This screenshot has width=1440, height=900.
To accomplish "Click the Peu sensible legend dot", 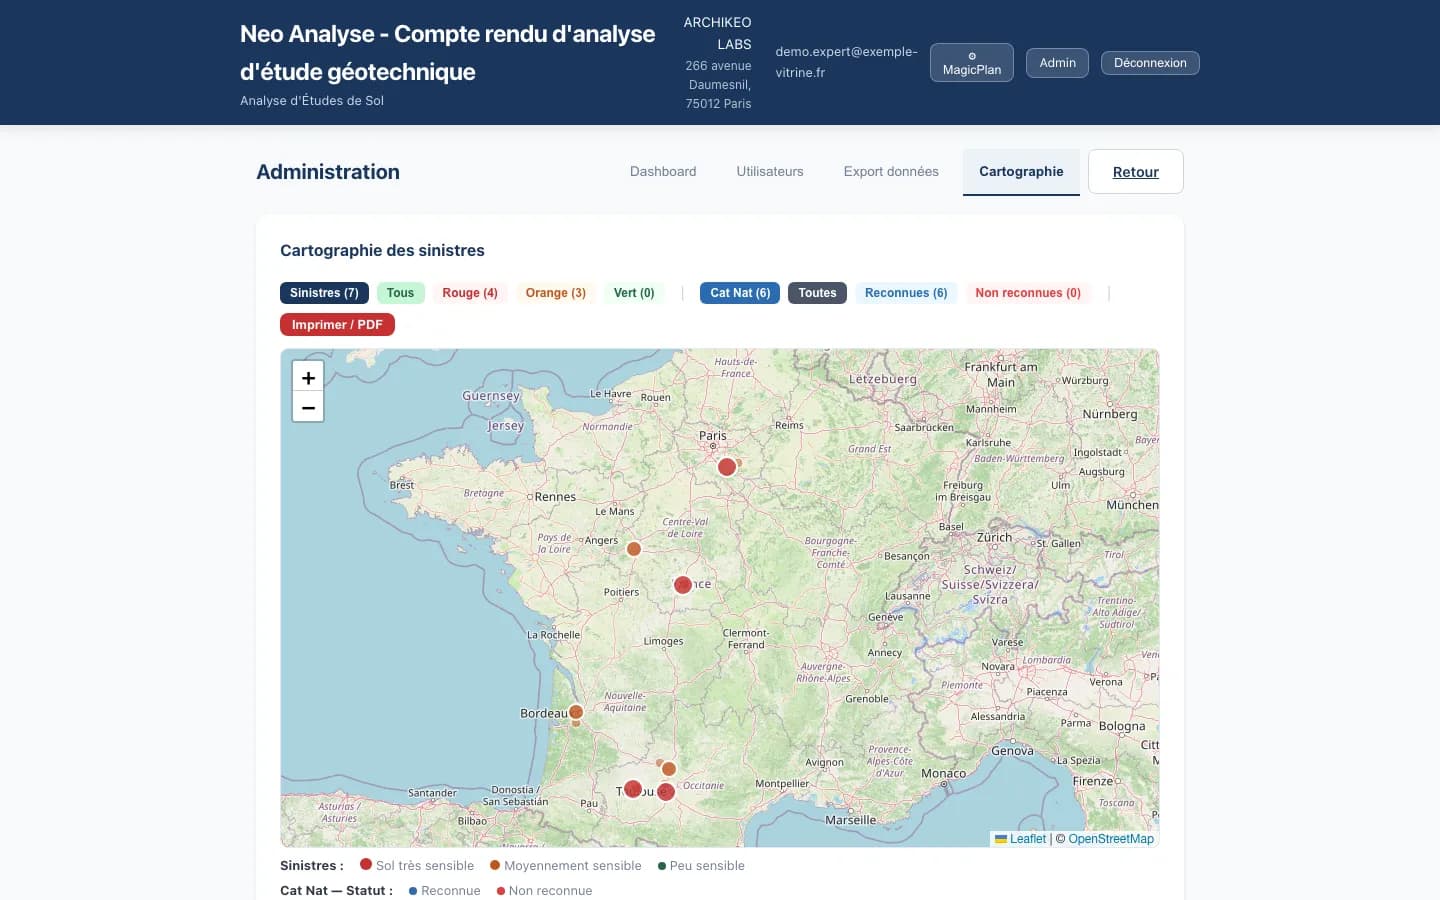I will pyautogui.click(x=662, y=866).
